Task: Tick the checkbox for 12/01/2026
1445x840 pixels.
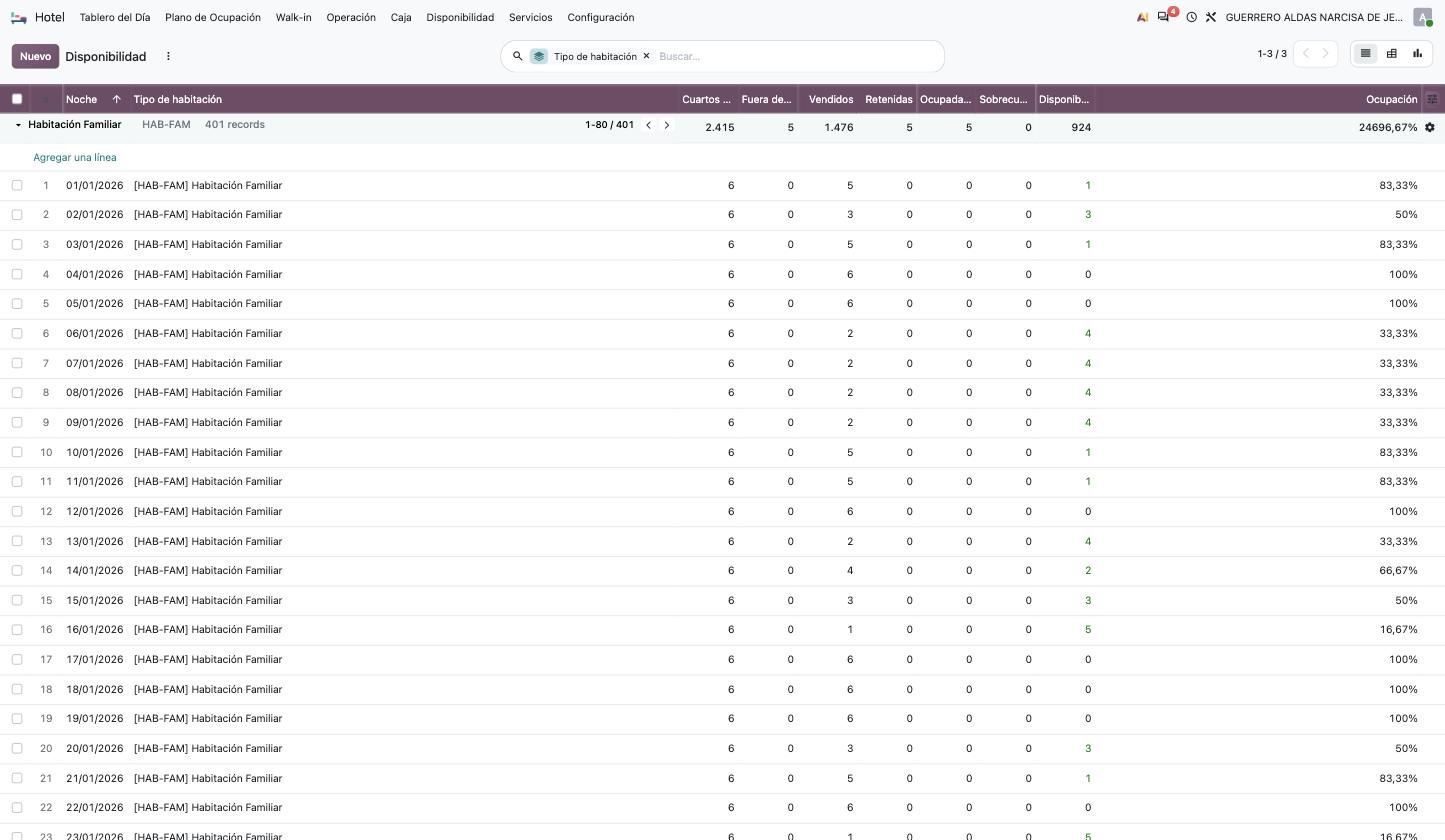Action: tap(17, 511)
